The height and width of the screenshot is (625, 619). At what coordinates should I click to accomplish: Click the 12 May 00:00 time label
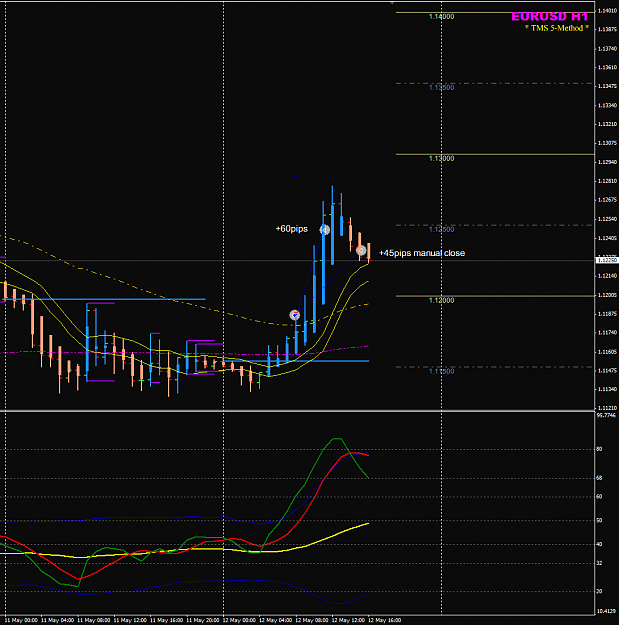[x=239, y=620]
